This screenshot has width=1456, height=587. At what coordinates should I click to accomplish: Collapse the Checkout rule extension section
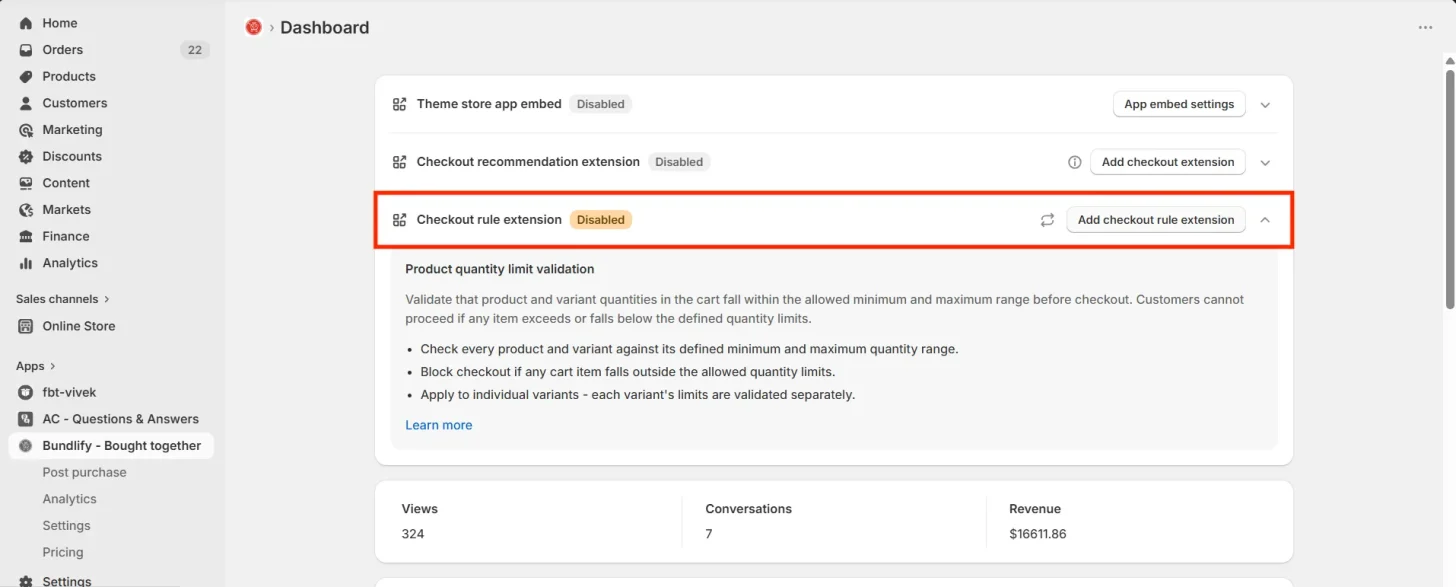click(1265, 220)
